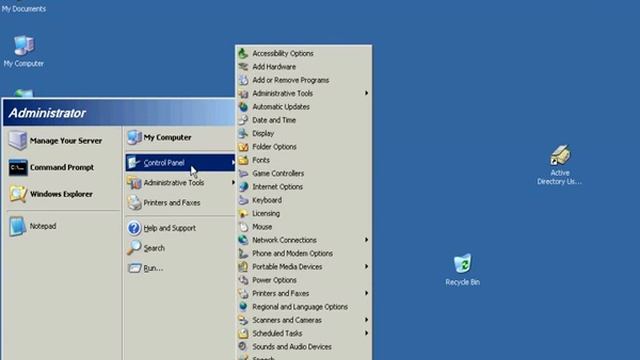Viewport: 640px width, 360px height.
Task: Click Phone and Modem Options icon
Action: click(x=243, y=253)
